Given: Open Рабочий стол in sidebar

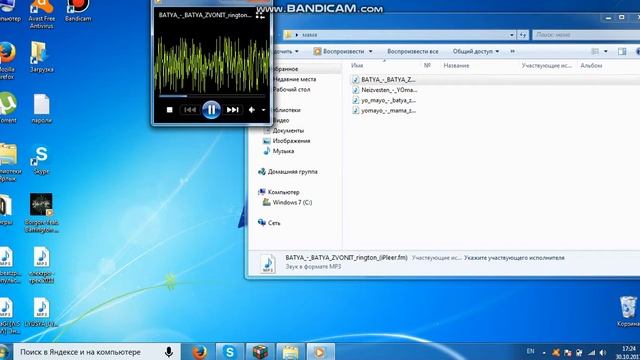Looking at the screenshot, I should click(291, 89).
